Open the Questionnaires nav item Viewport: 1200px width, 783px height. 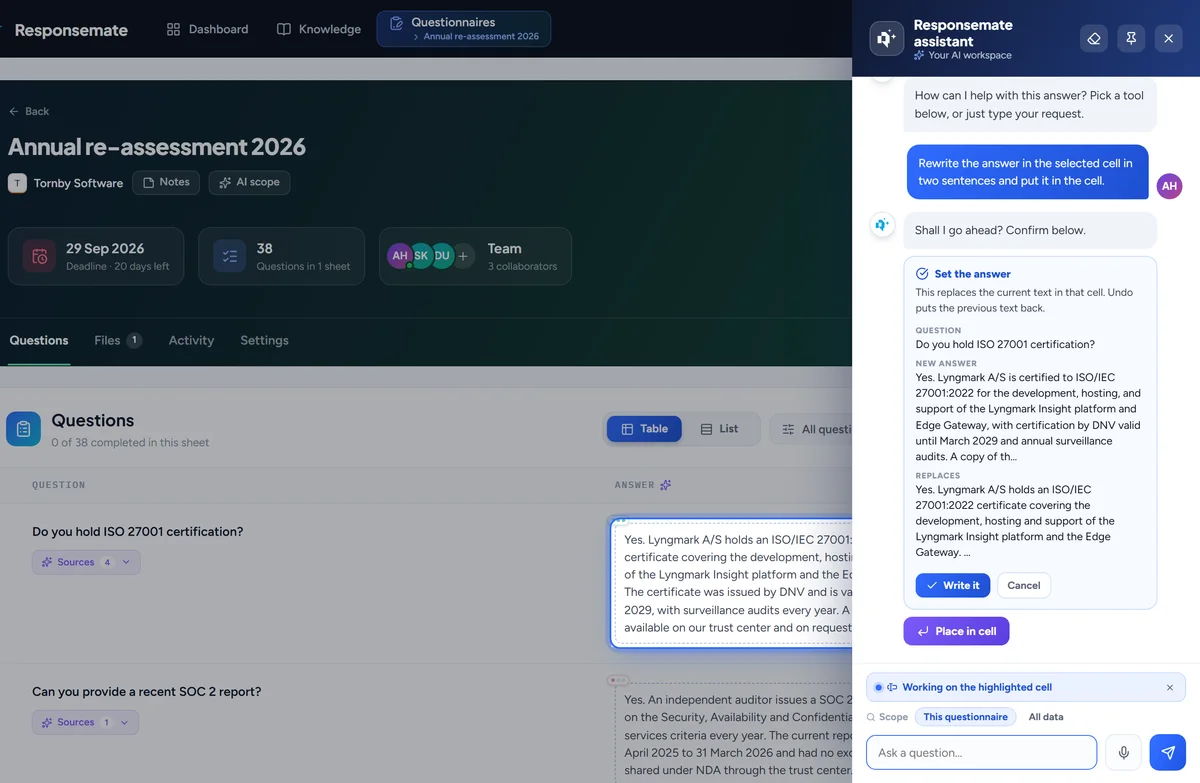point(464,29)
